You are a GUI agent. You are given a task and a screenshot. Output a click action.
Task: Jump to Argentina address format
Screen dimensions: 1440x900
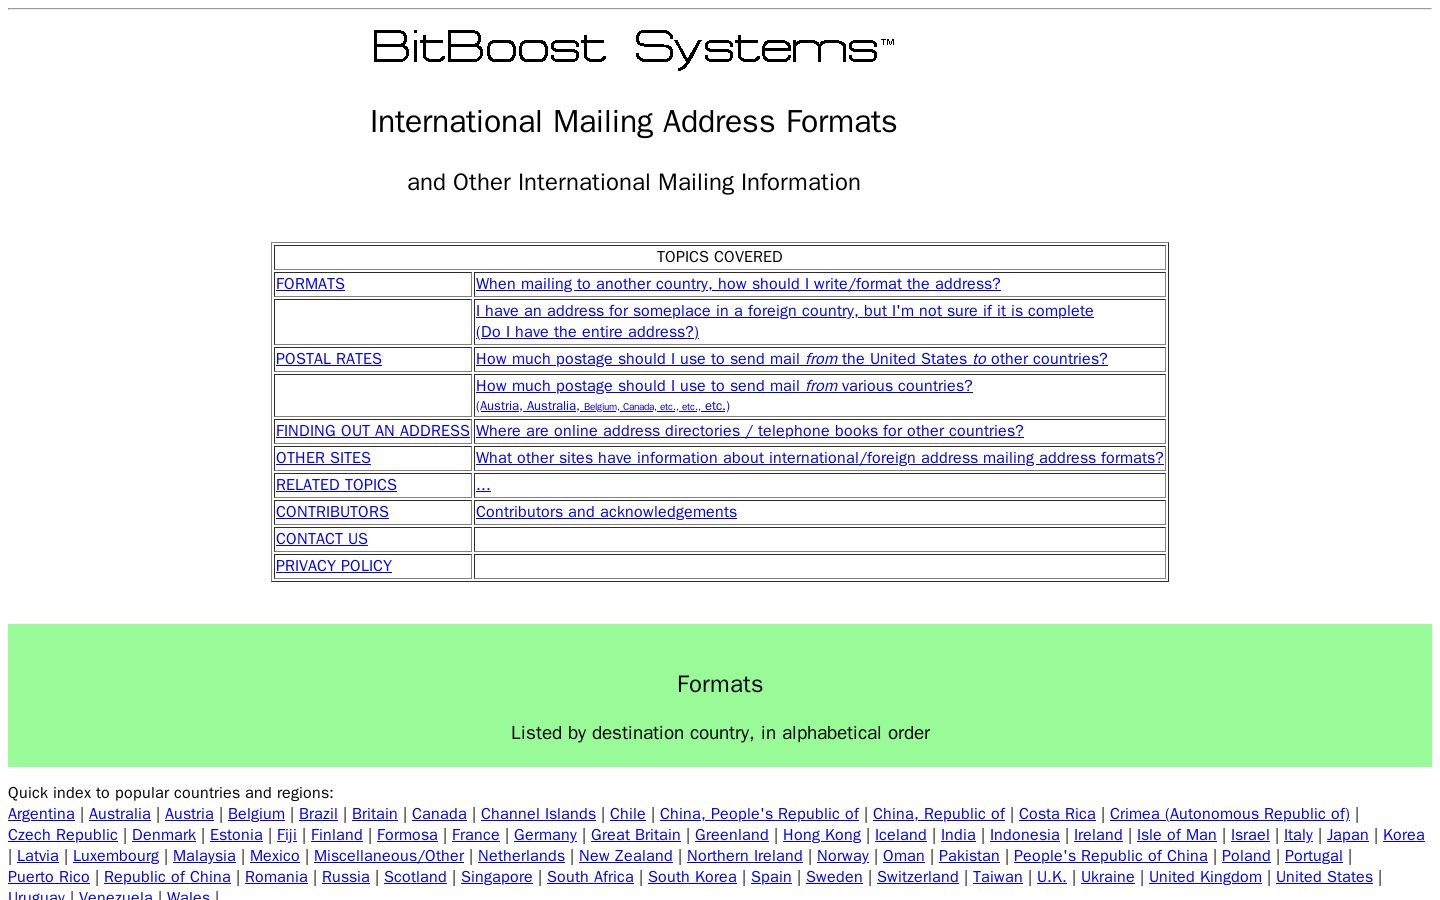tap(41, 814)
